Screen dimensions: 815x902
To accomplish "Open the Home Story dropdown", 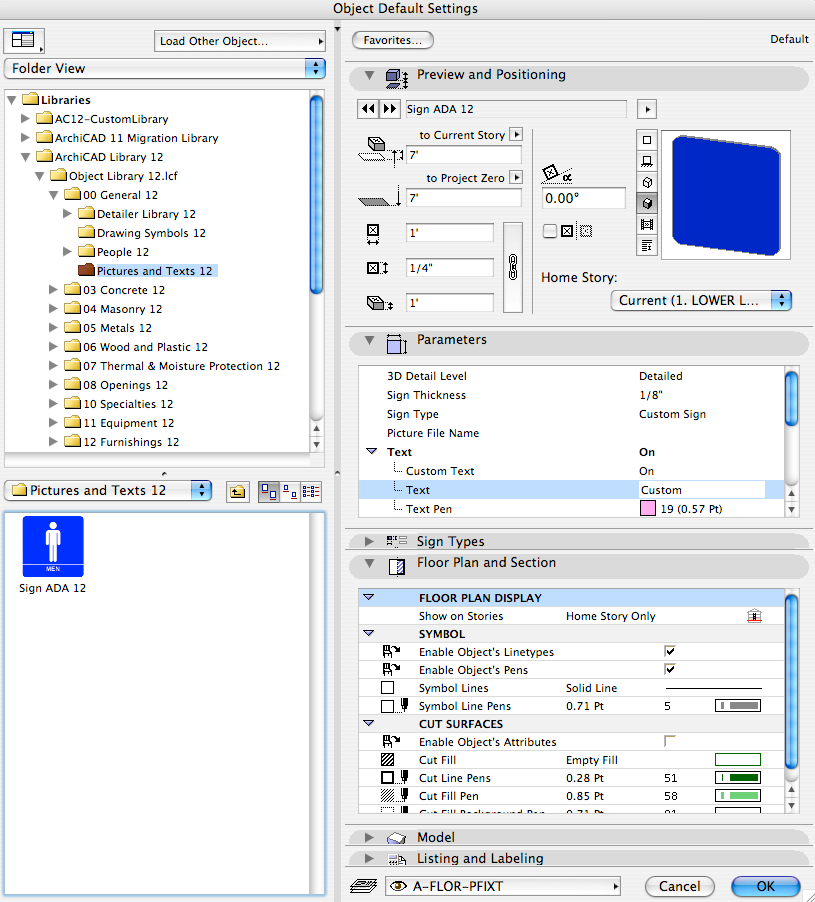I will point(701,300).
